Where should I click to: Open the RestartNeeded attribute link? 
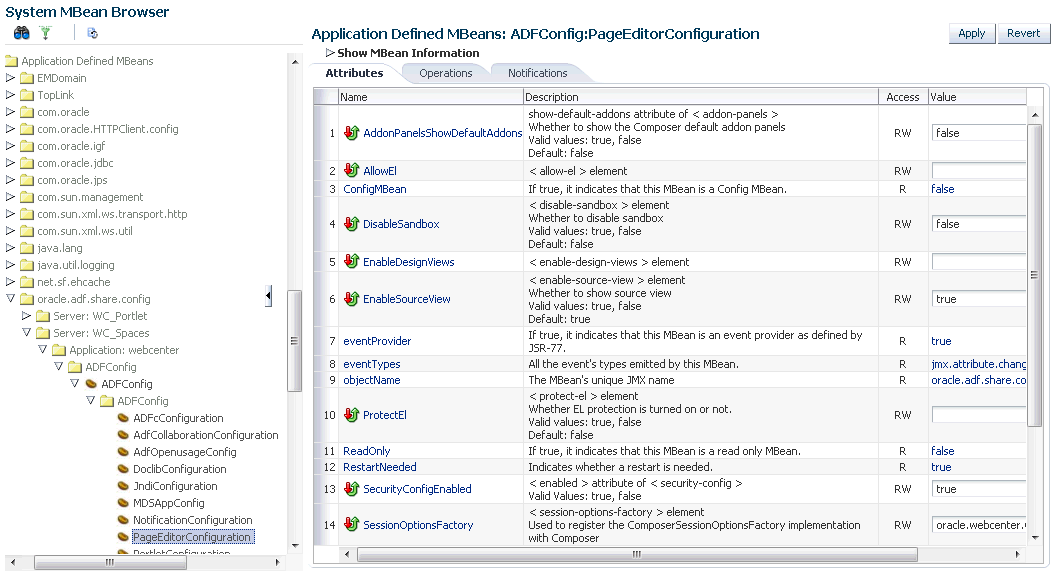coord(379,467)
